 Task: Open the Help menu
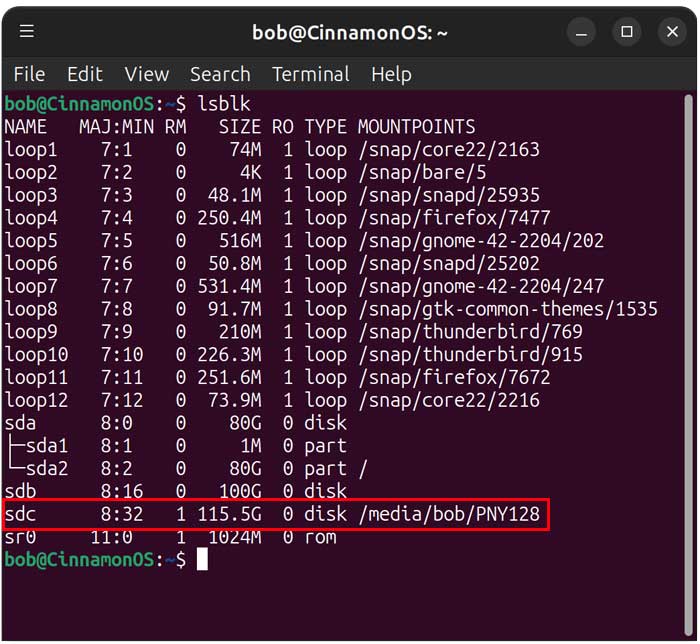(x=391, y=74)
